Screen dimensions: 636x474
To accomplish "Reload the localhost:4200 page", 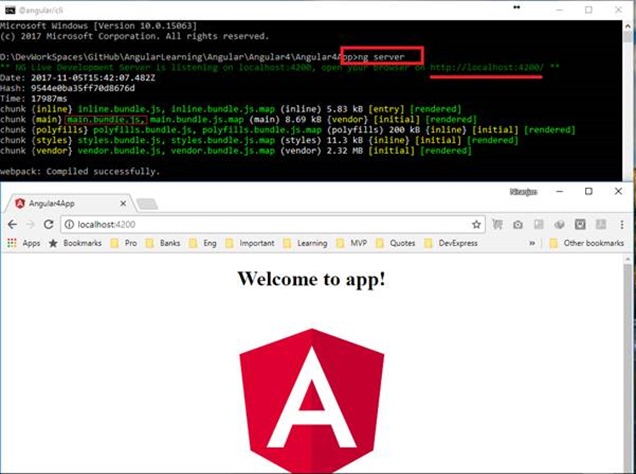I will pos(49,224).
